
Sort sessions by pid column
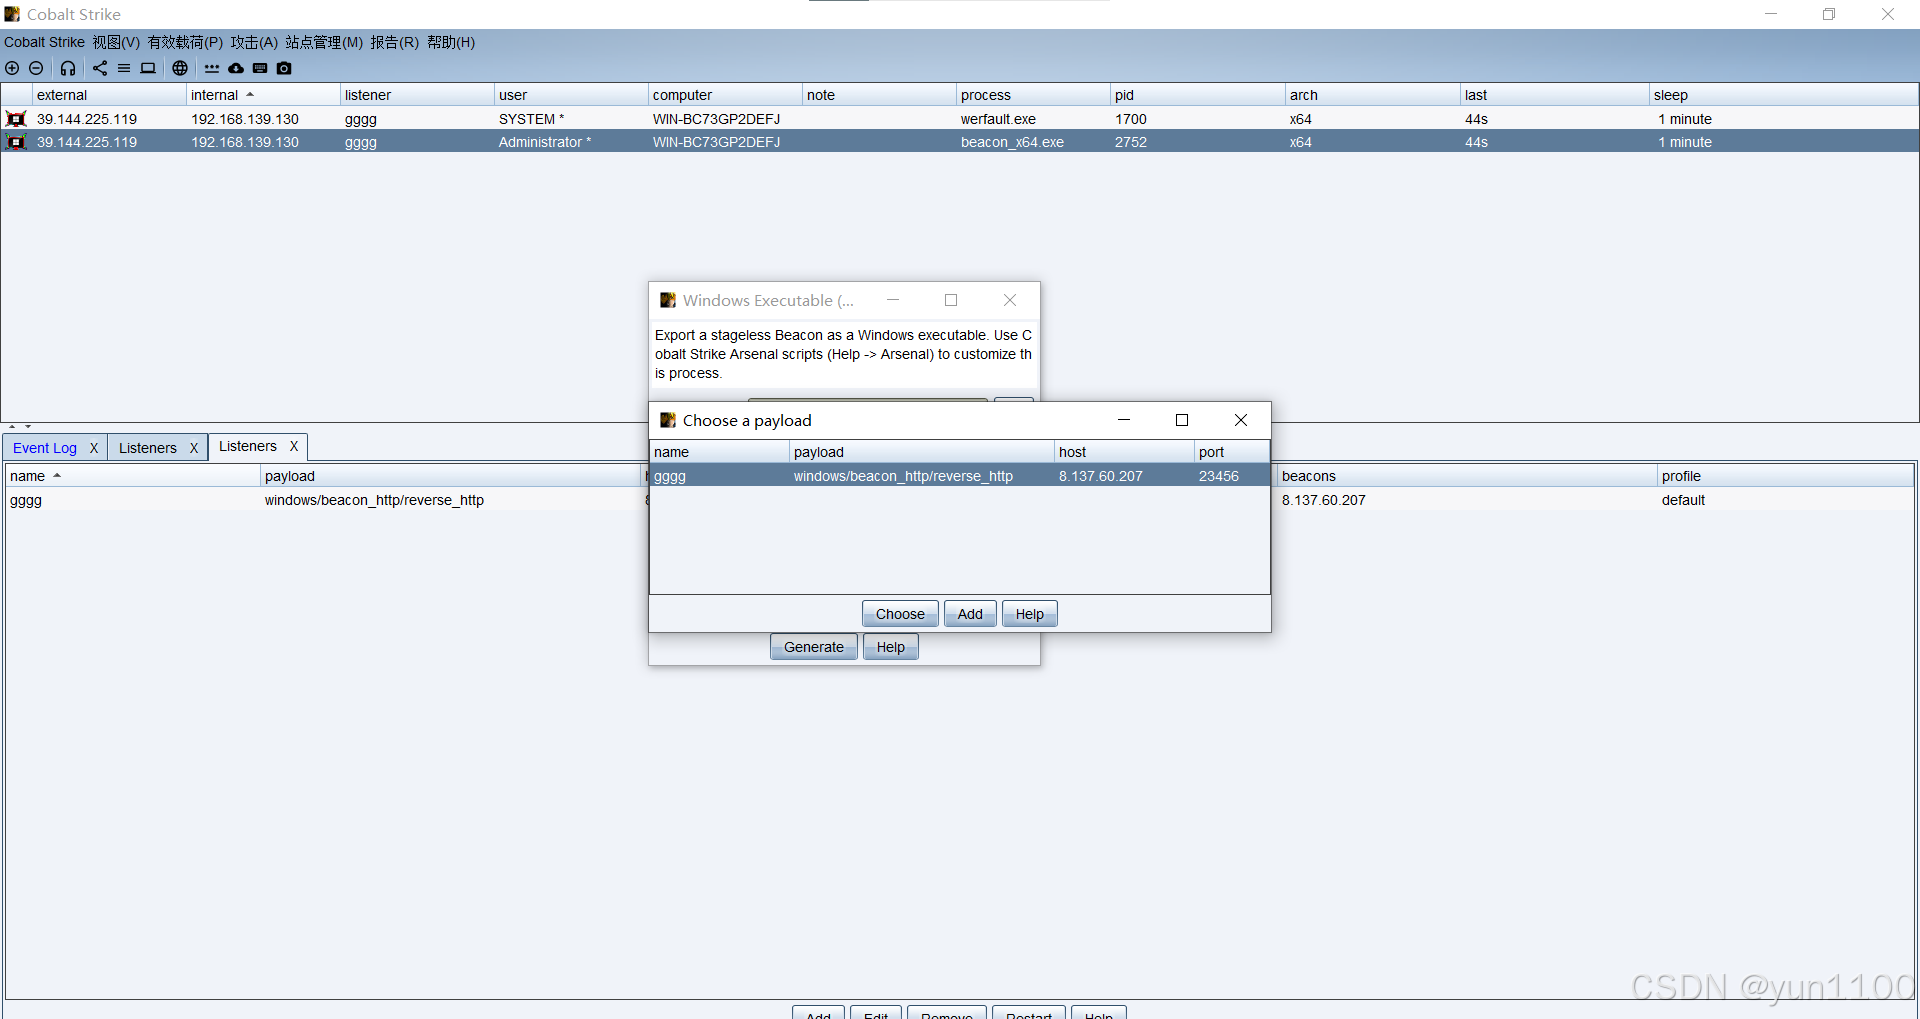[1198, 95]
